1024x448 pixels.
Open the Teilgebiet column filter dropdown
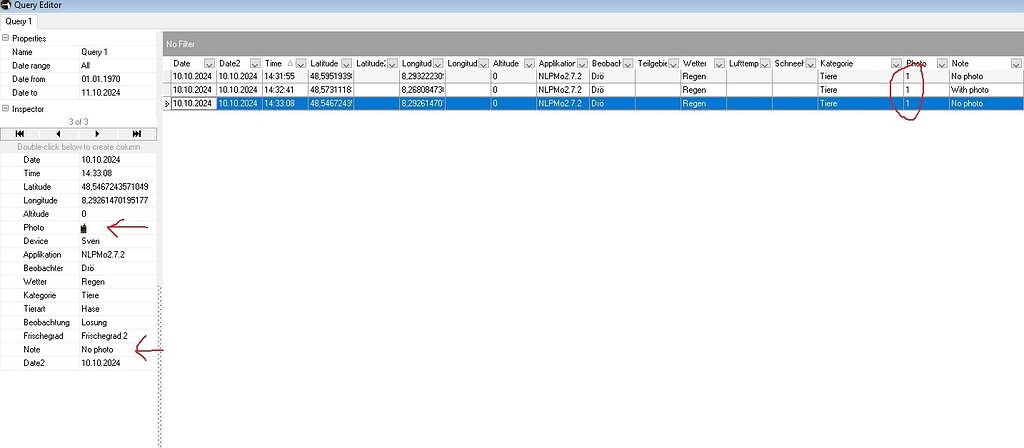pyautogui.click(x=673, y=63)
